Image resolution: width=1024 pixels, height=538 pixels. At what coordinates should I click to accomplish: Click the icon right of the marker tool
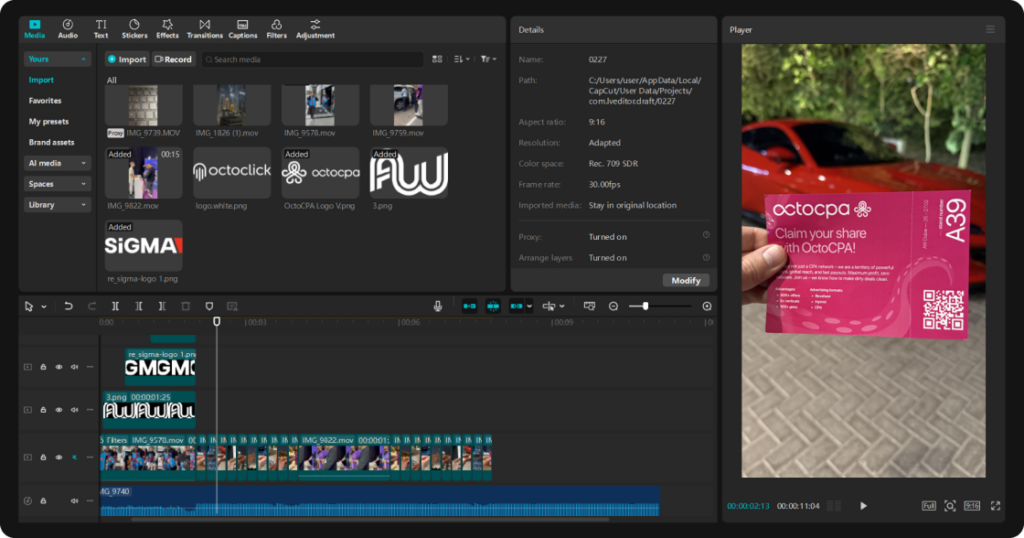click(x=232, y=306)
